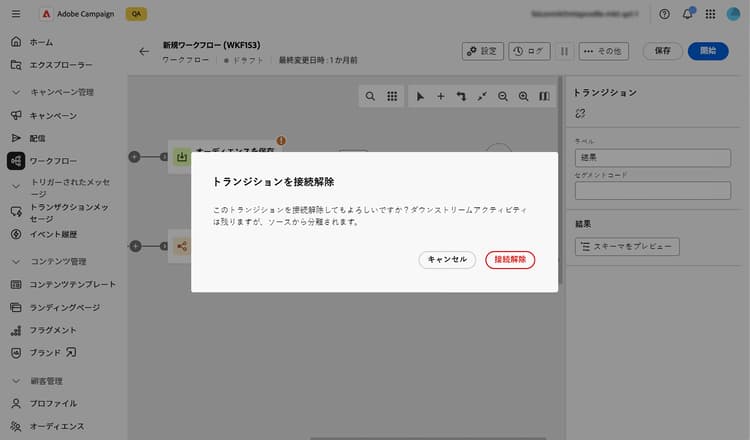
Task: Open the help question mark icon
Action: pos(664,14)
